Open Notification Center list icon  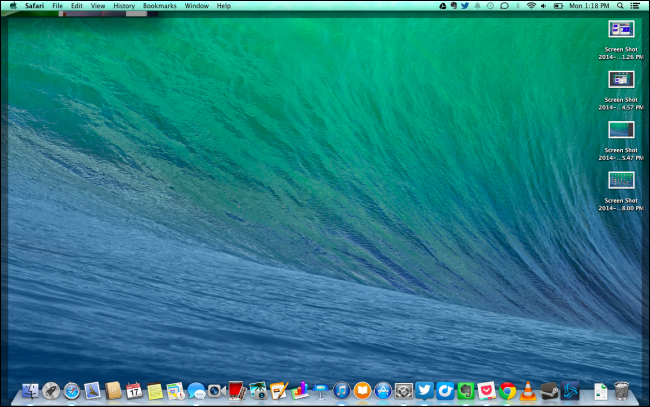click(x=635, y=6)
